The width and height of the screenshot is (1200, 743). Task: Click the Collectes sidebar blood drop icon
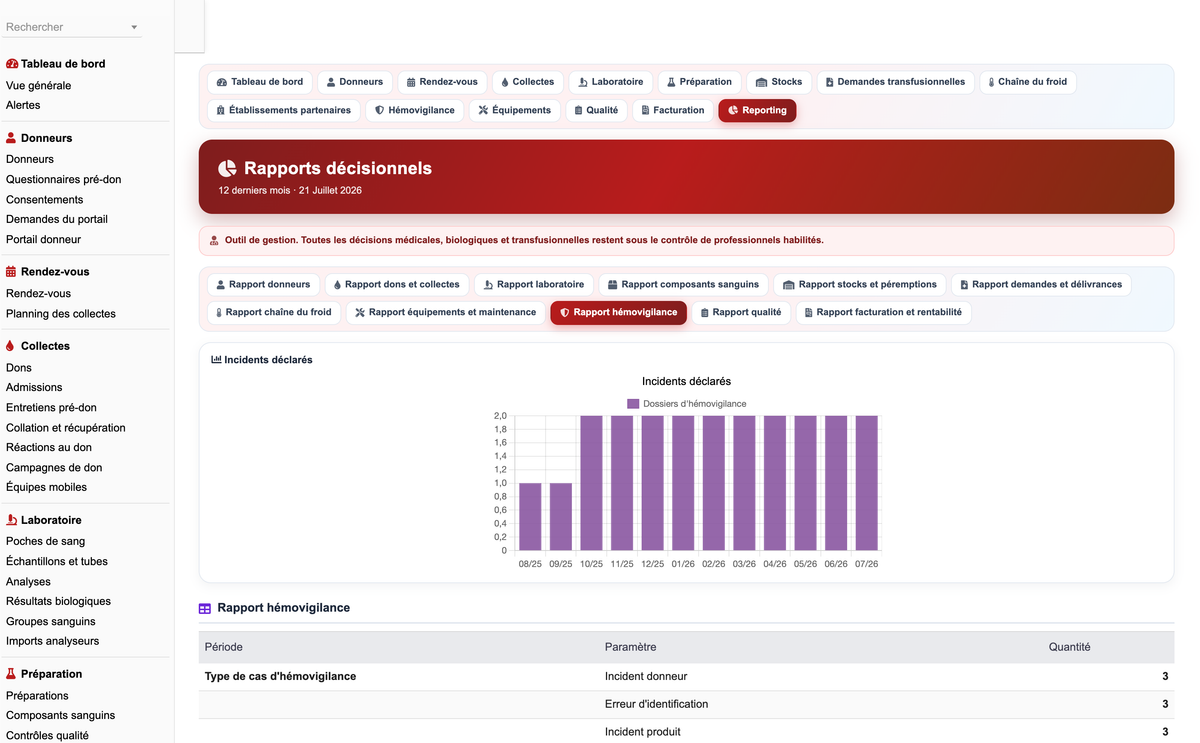[10, 346]
